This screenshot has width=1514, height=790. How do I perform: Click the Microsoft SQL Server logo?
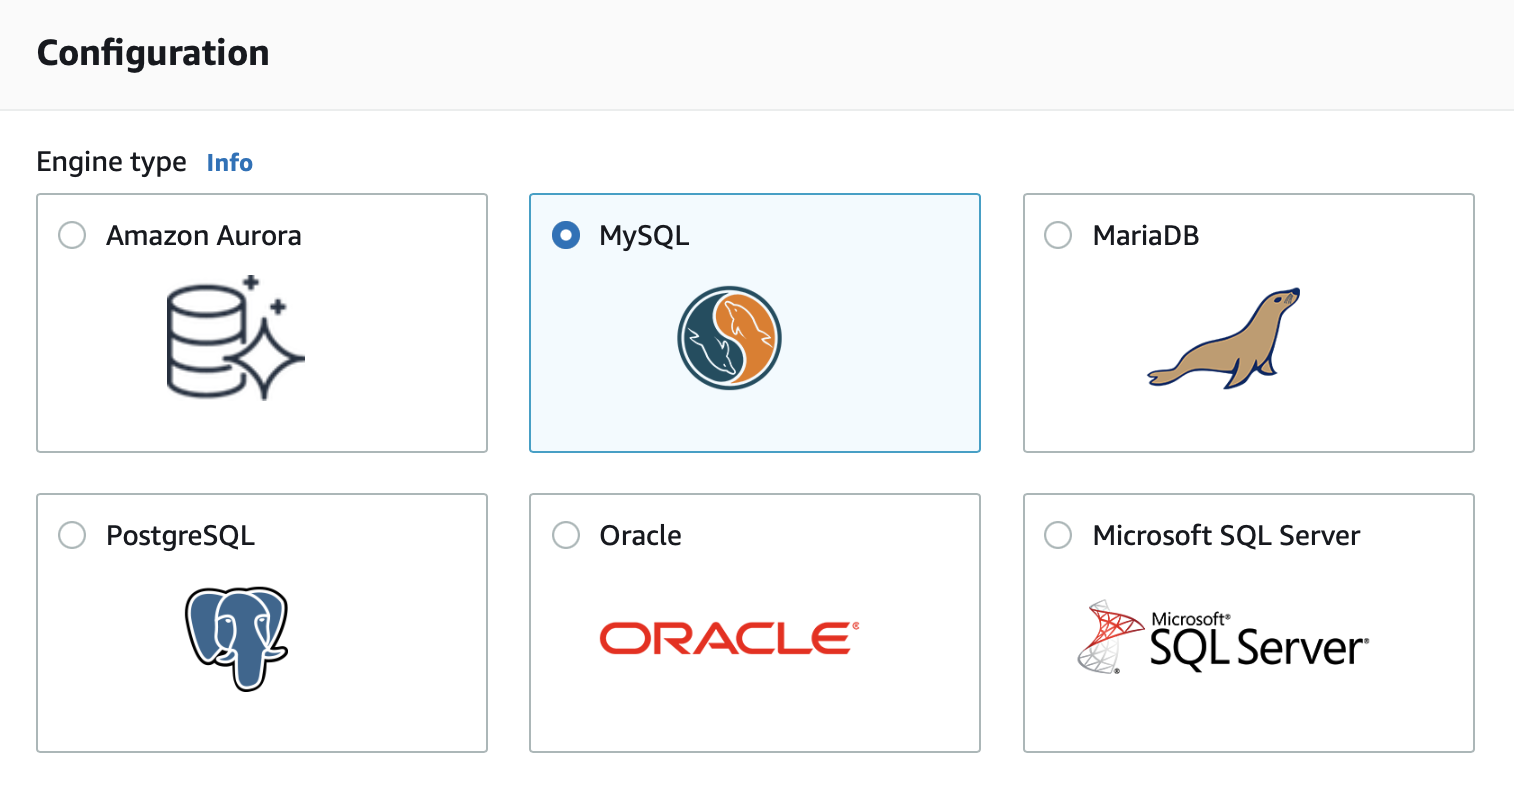click(1224, 637)
